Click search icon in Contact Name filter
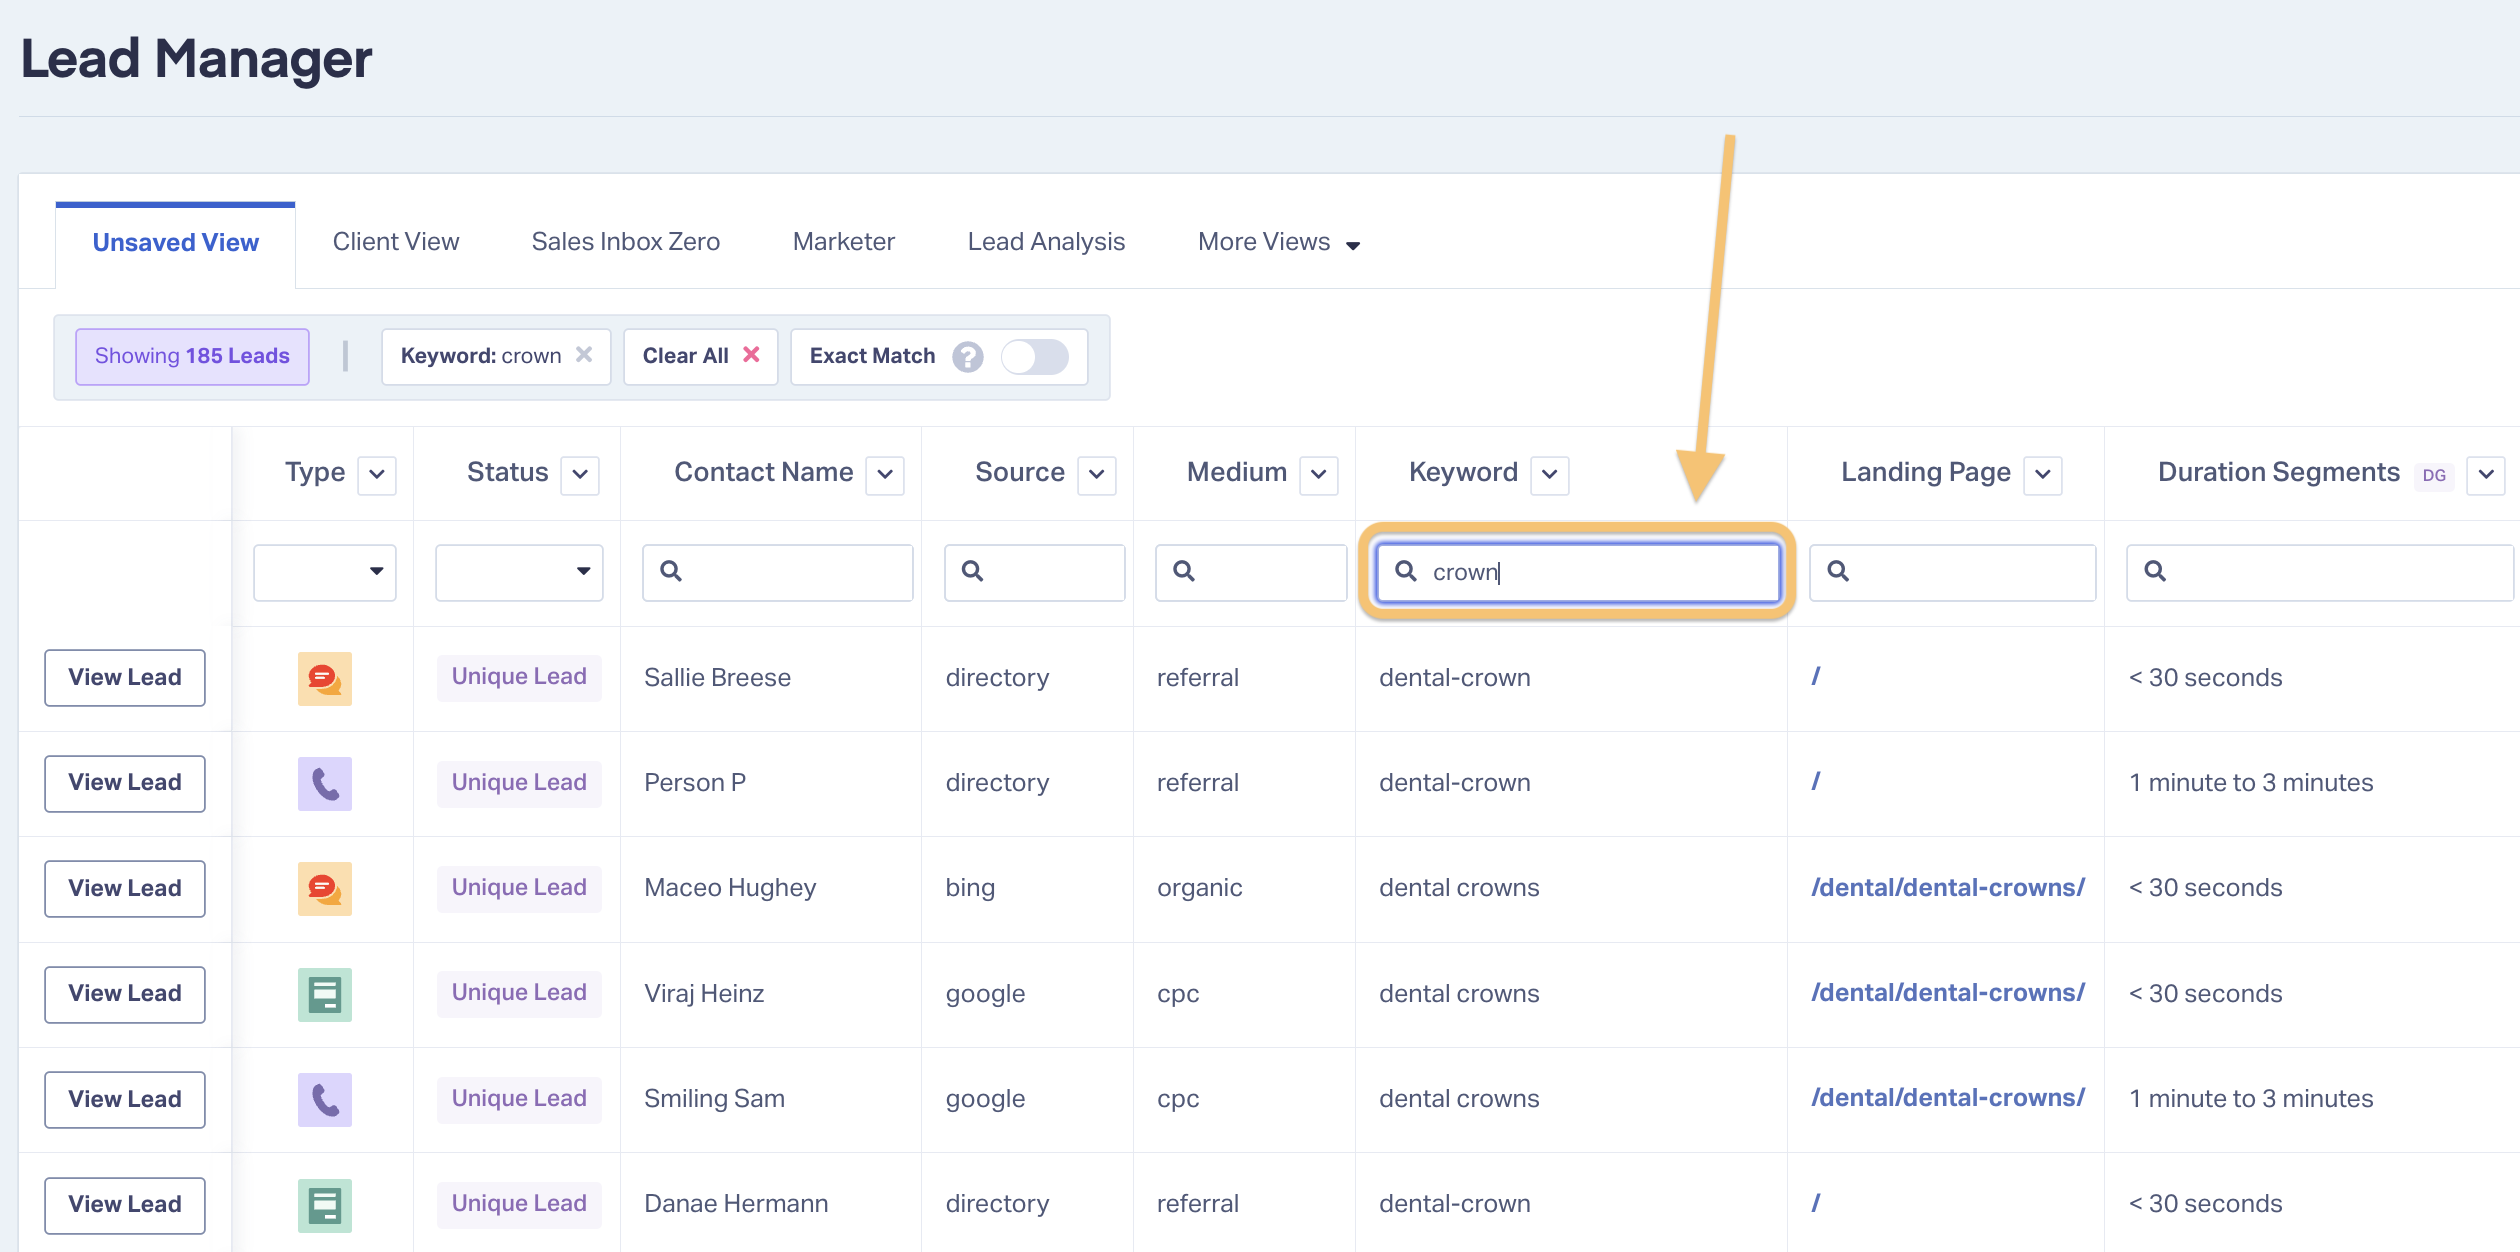The width and height of the screenshot is (2520, 1252). click(671, 571)
